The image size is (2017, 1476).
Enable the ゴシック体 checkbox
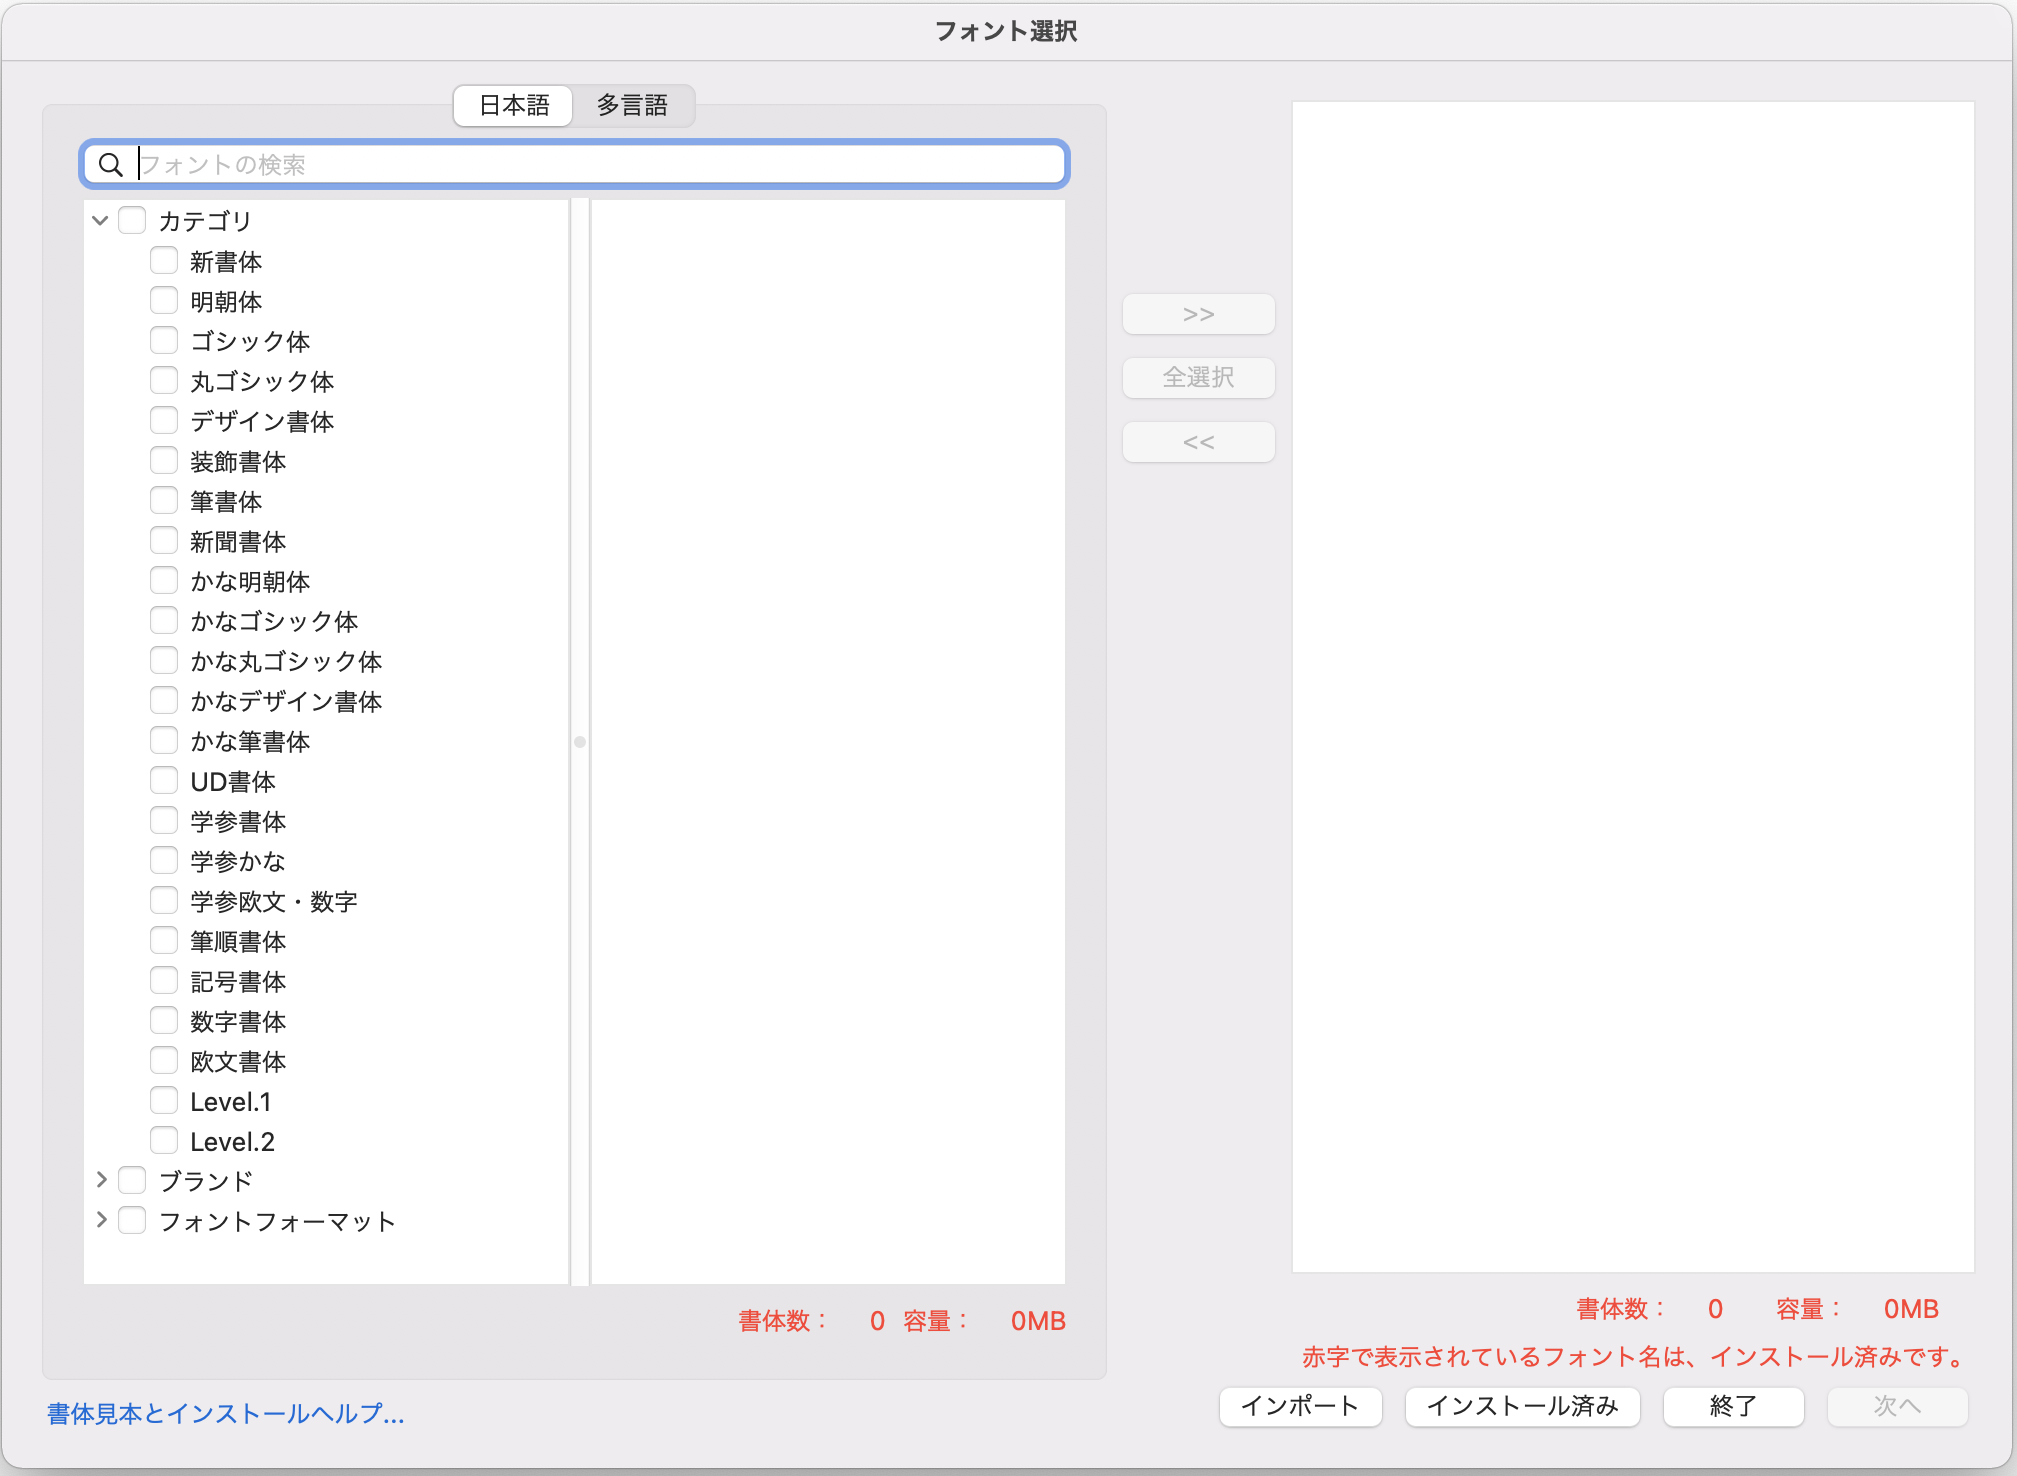pyautogui.click(x=164, y=341)
